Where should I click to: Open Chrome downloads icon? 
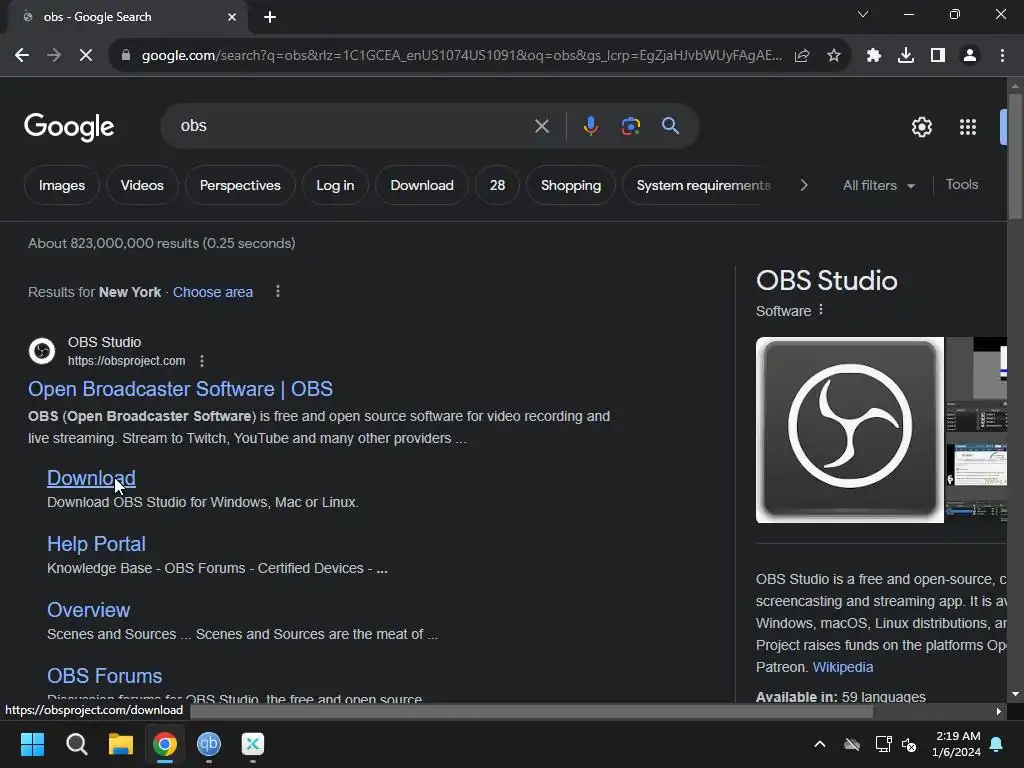pos(906,56)
